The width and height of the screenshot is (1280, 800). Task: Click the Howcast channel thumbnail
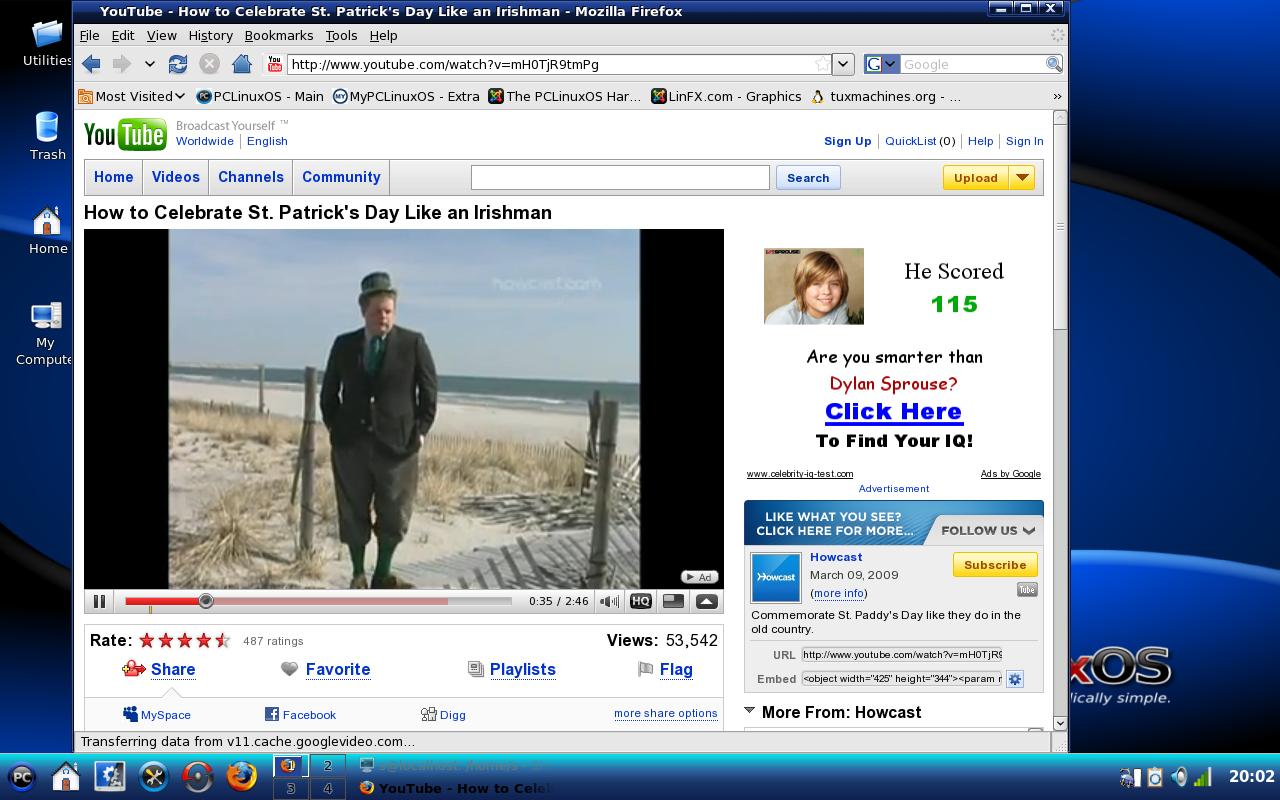click(776, 577)
